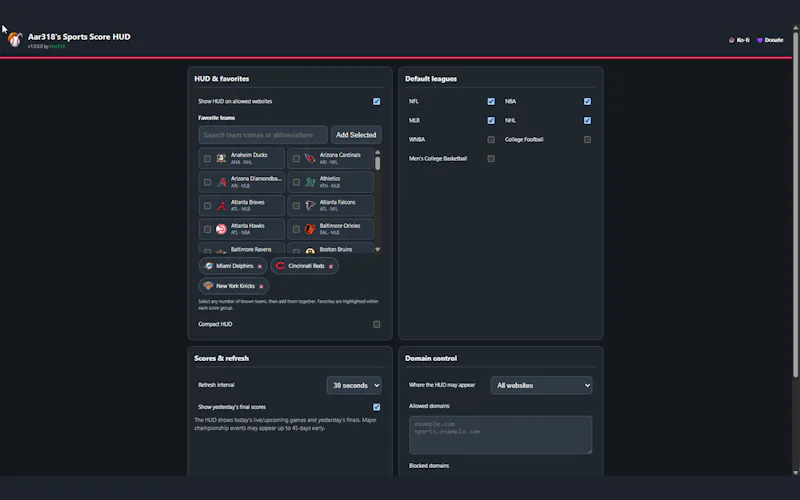This screenshot has height=500, width=800.
Task: Click the Ko-fi icon in header
Action: pos(732,40)
